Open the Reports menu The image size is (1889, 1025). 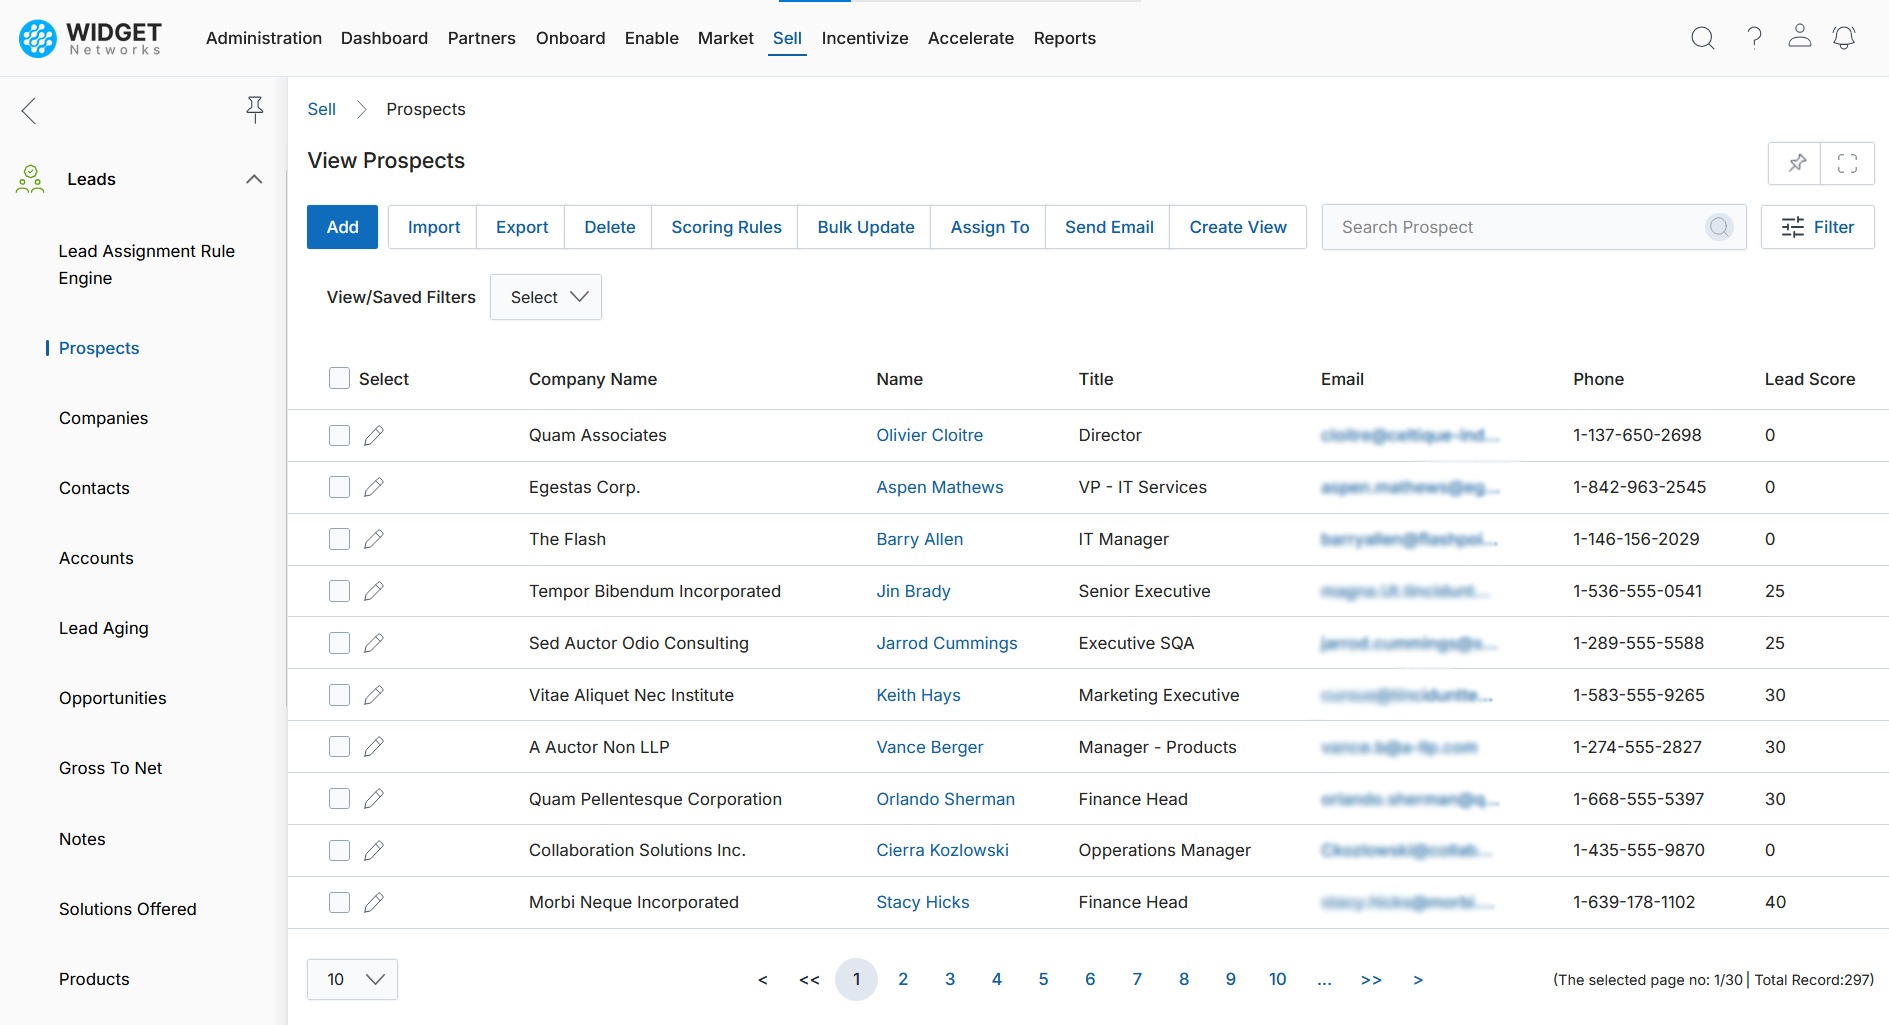click(1064, 38)
